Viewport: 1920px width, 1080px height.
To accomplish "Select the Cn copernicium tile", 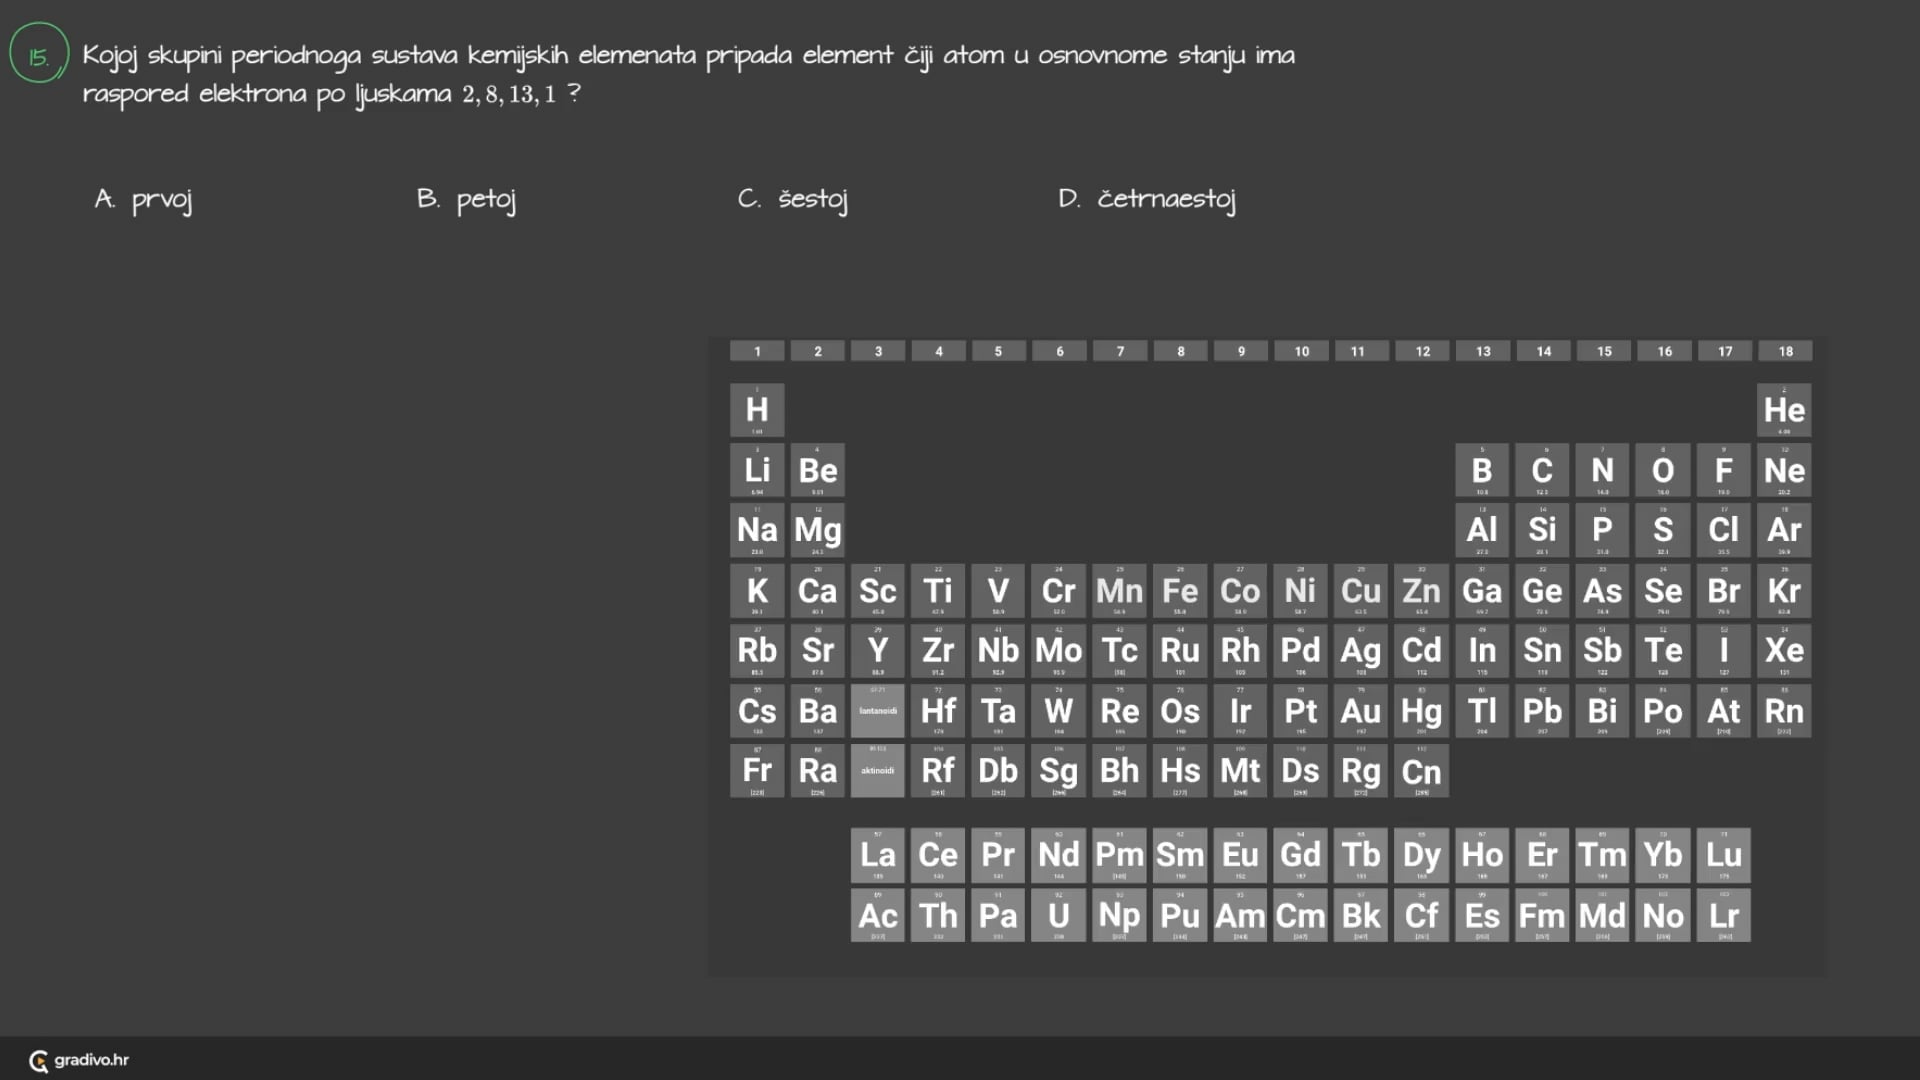I will pos(1421,771).
